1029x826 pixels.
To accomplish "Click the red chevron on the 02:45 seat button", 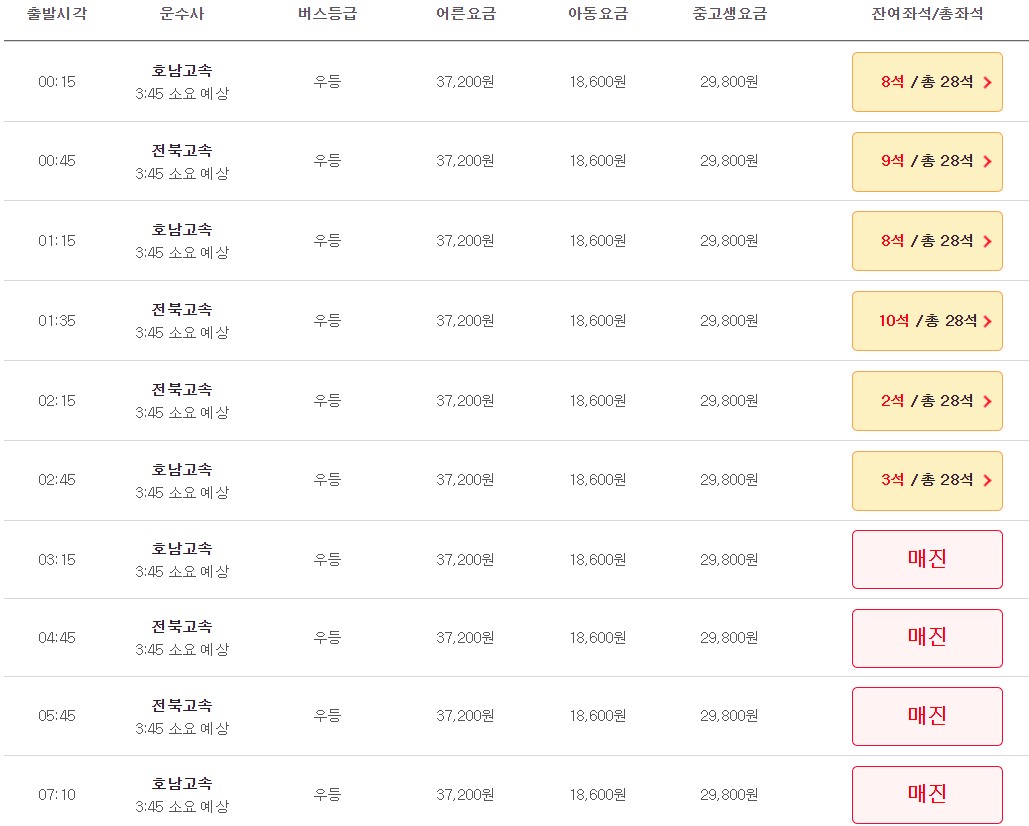I will tap(988, 481).
